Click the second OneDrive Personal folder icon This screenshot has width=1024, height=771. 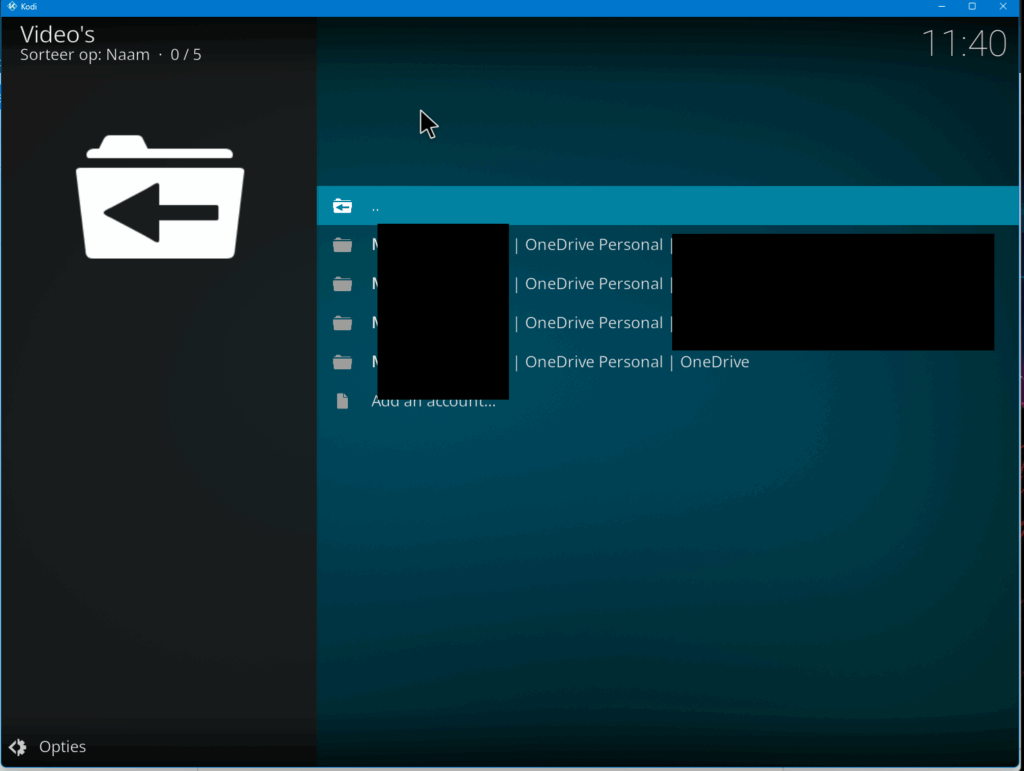click(x=343, y=284)
